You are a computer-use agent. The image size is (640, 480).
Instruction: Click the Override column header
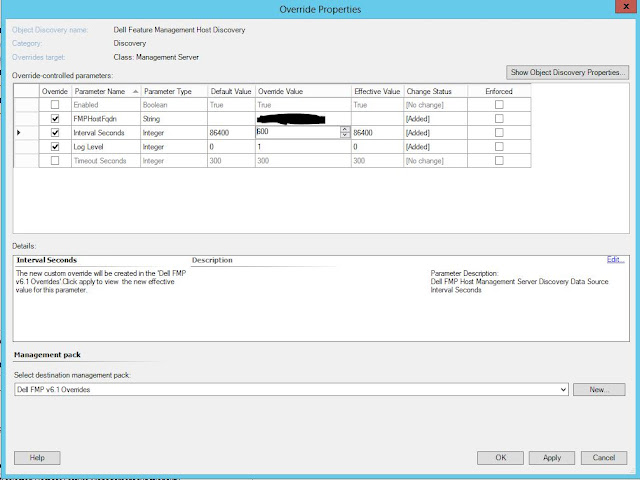coord(55,91)
